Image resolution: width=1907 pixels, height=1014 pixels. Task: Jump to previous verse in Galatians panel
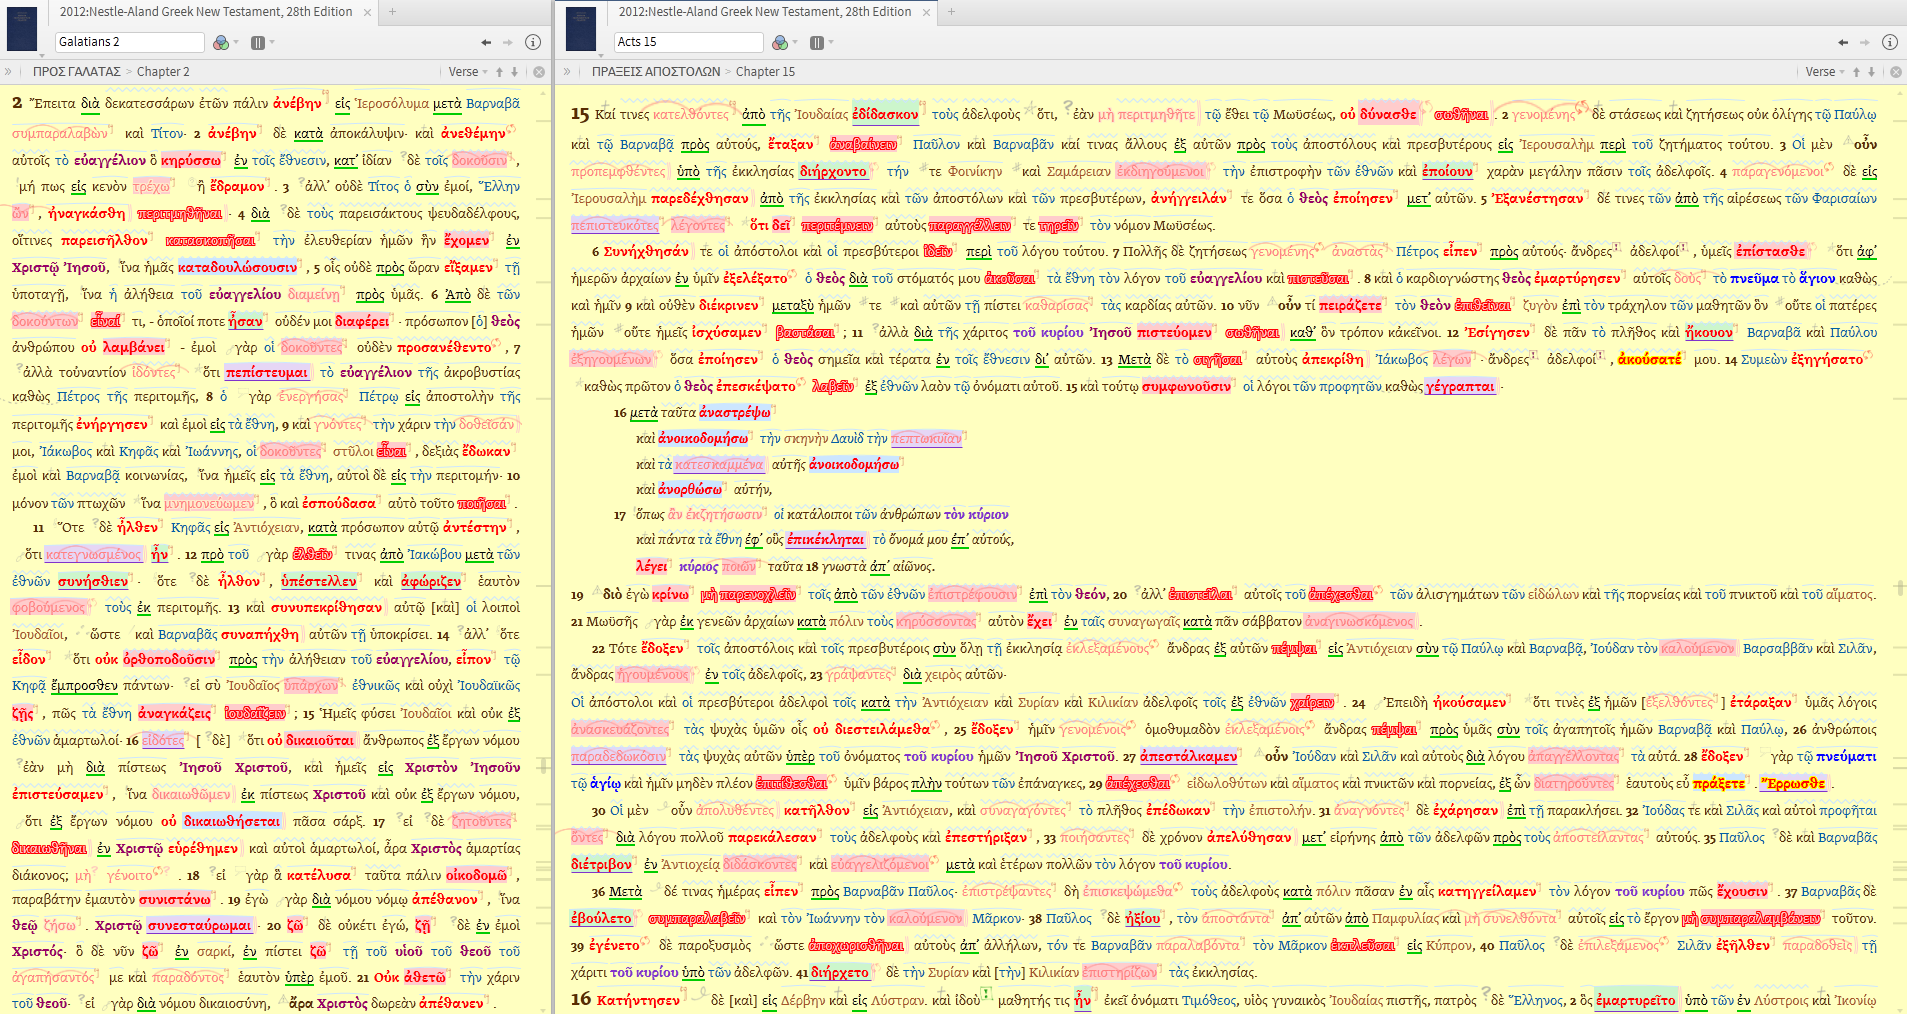[x=500, y=72]
